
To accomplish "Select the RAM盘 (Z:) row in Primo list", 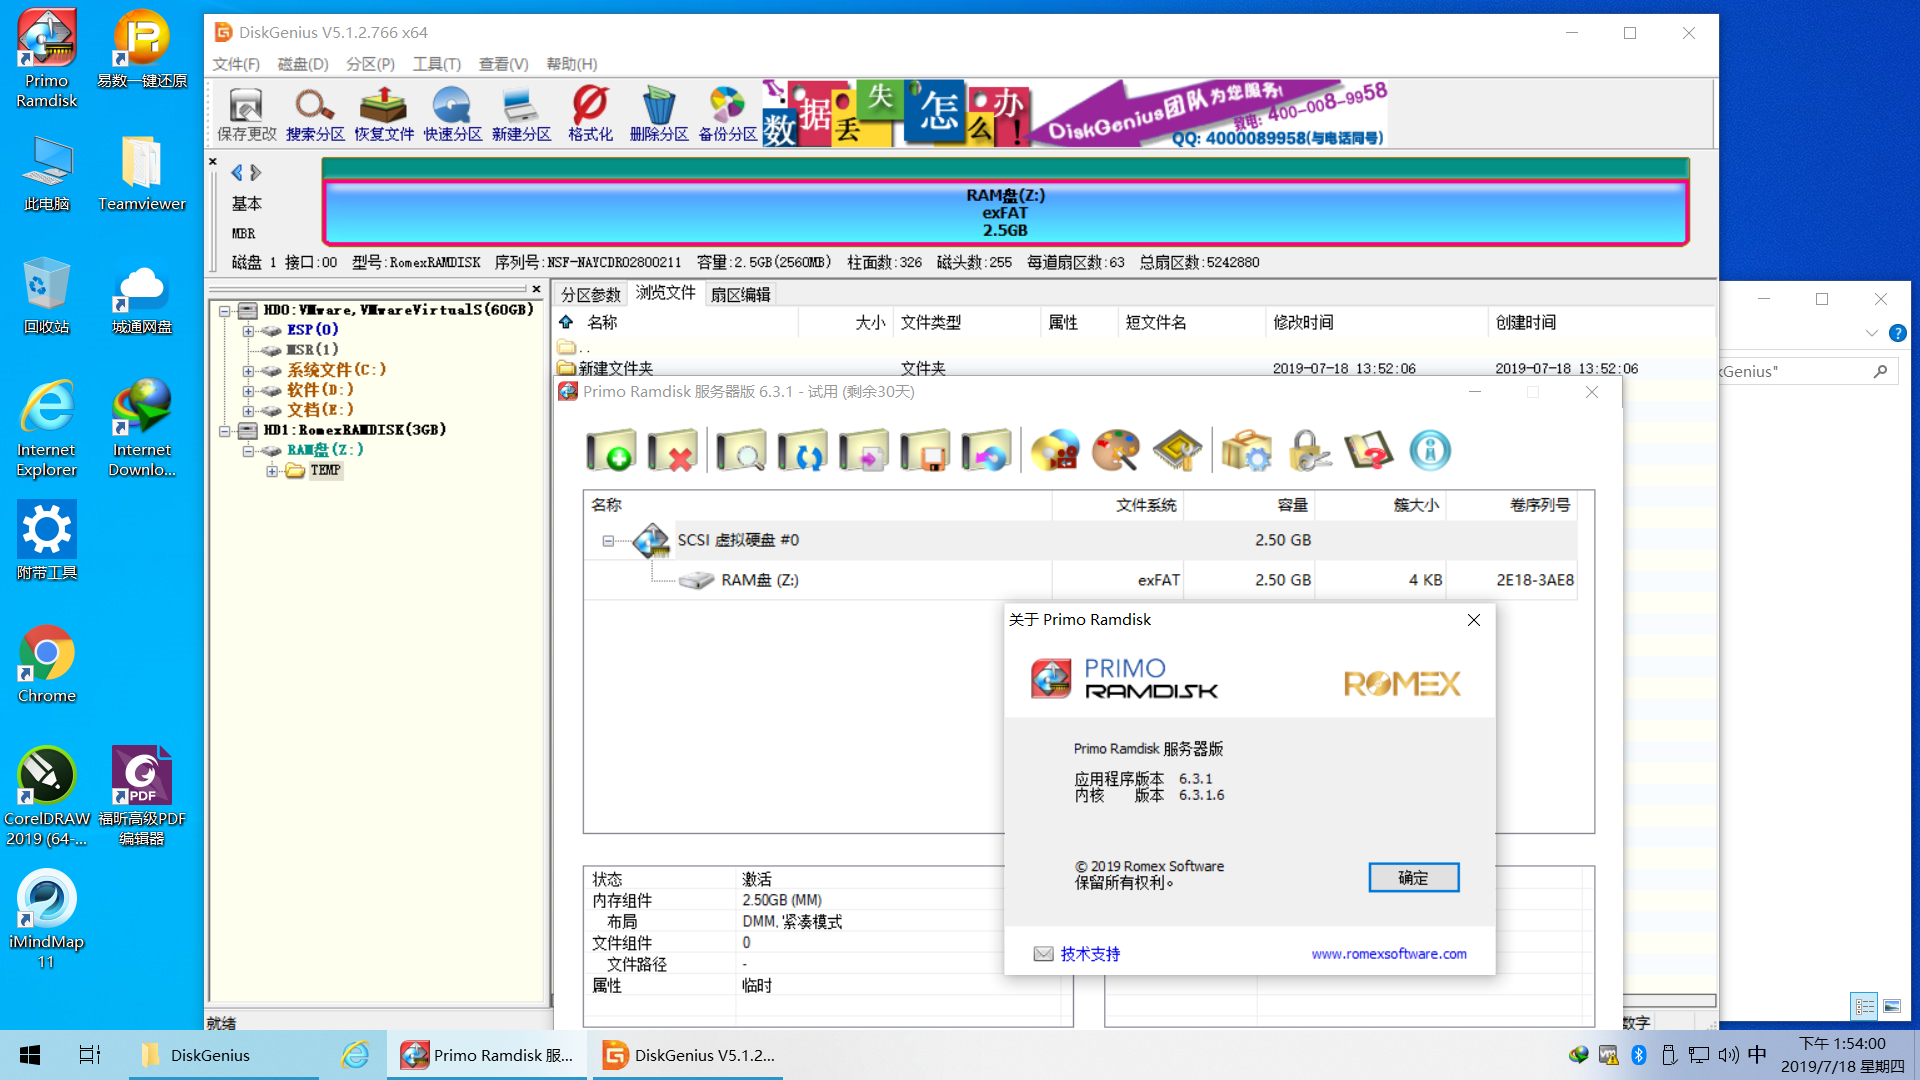I will pyautogui.click(x=1080, y=580).
